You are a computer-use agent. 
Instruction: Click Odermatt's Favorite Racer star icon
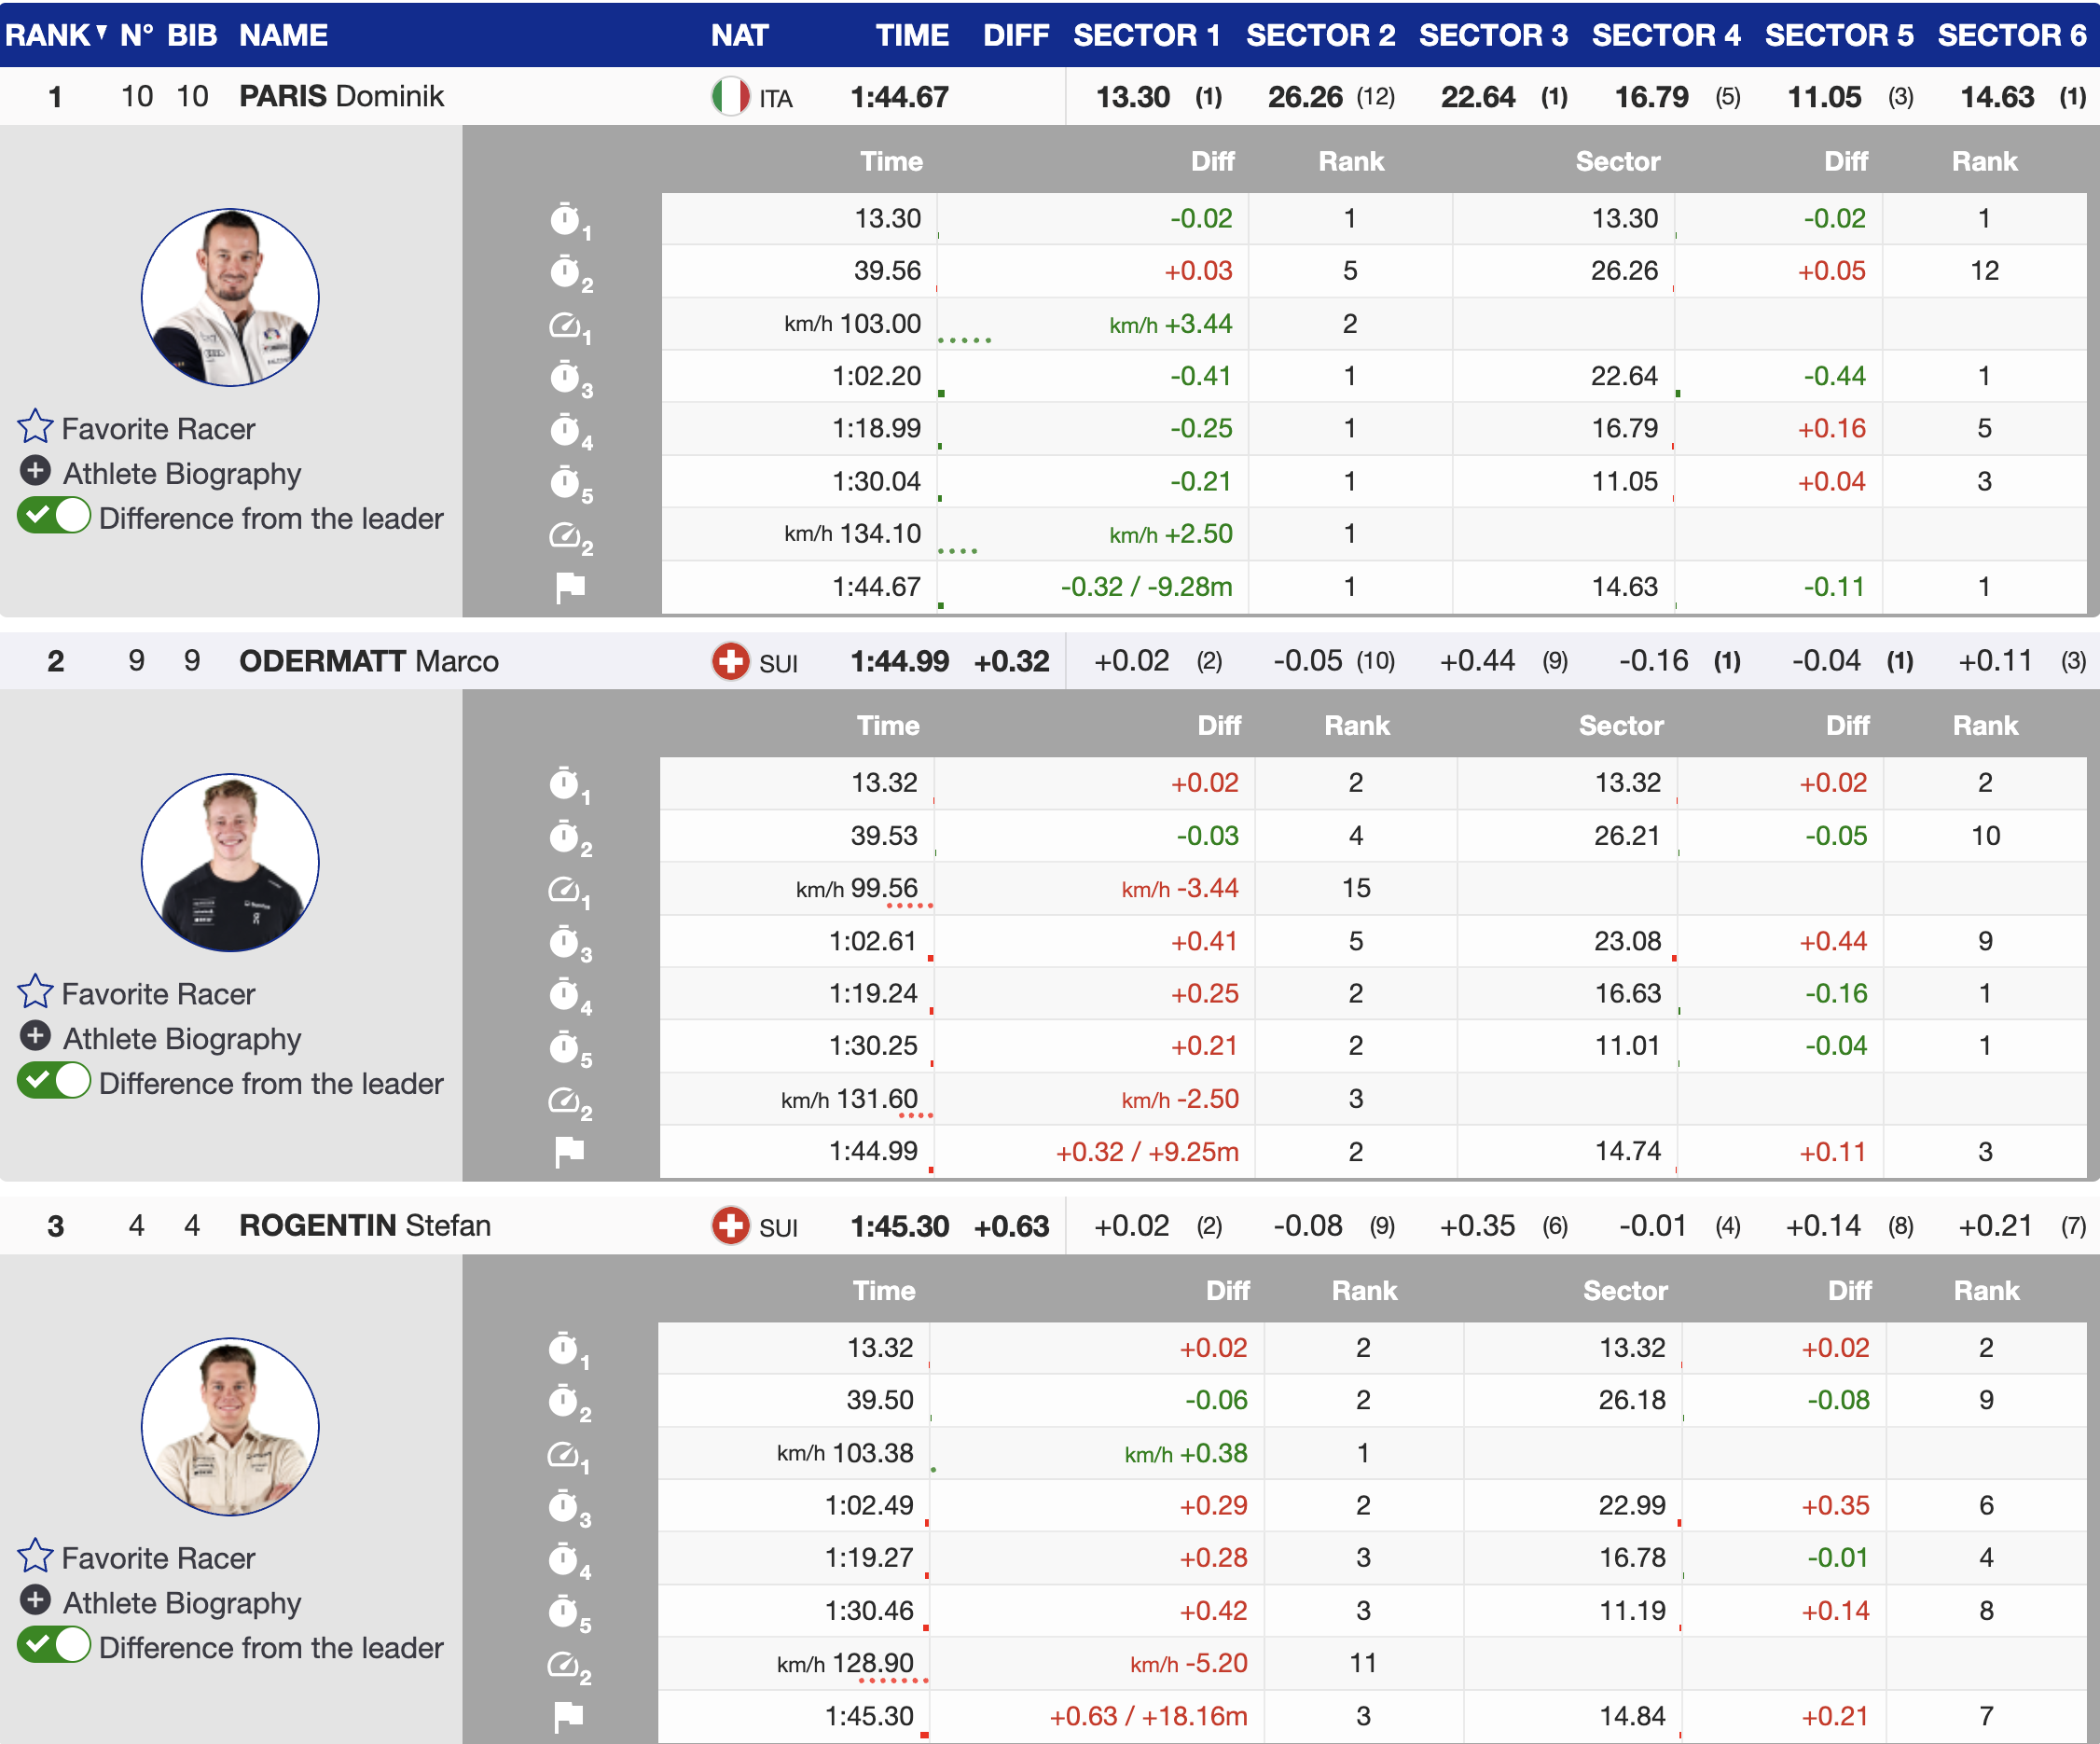coord(35,992)
